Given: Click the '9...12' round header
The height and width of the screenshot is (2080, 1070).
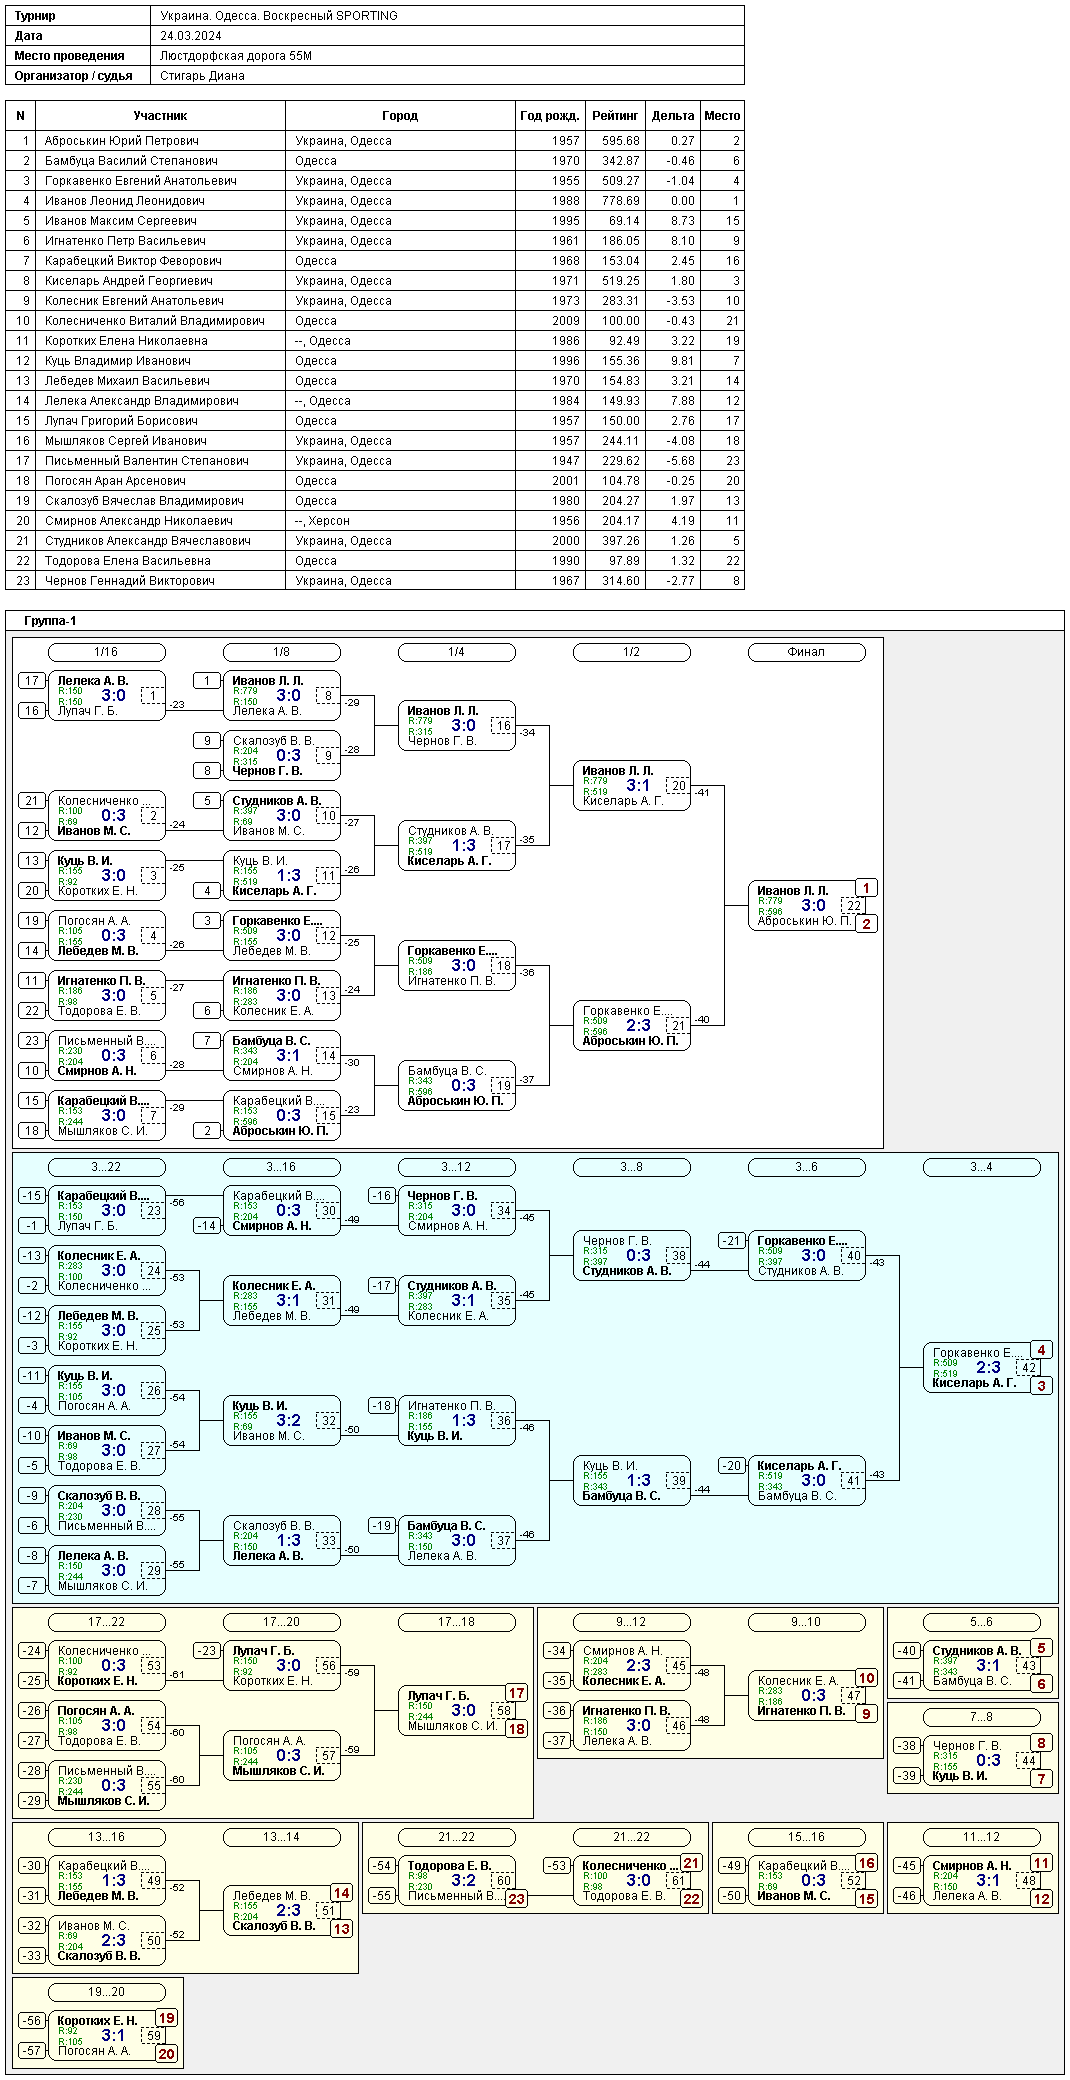Looking at the screenshot, I should tap(631, 1622).
